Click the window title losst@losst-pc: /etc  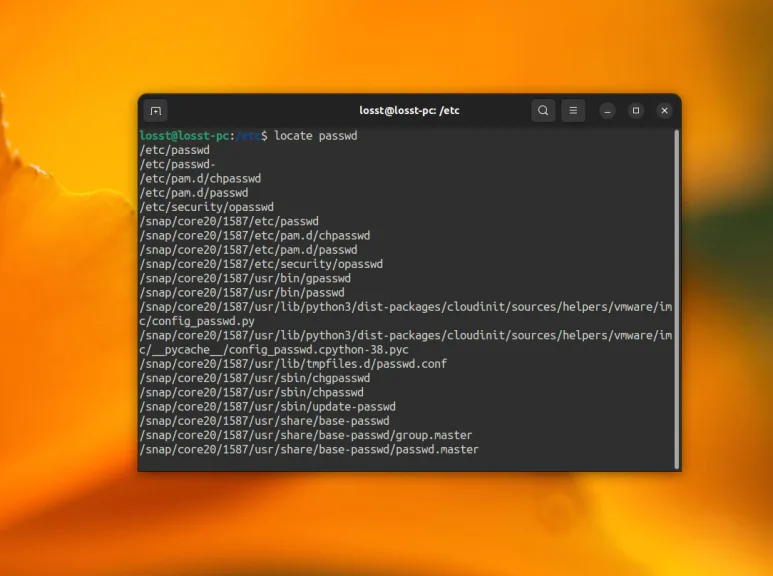point(409,110)
